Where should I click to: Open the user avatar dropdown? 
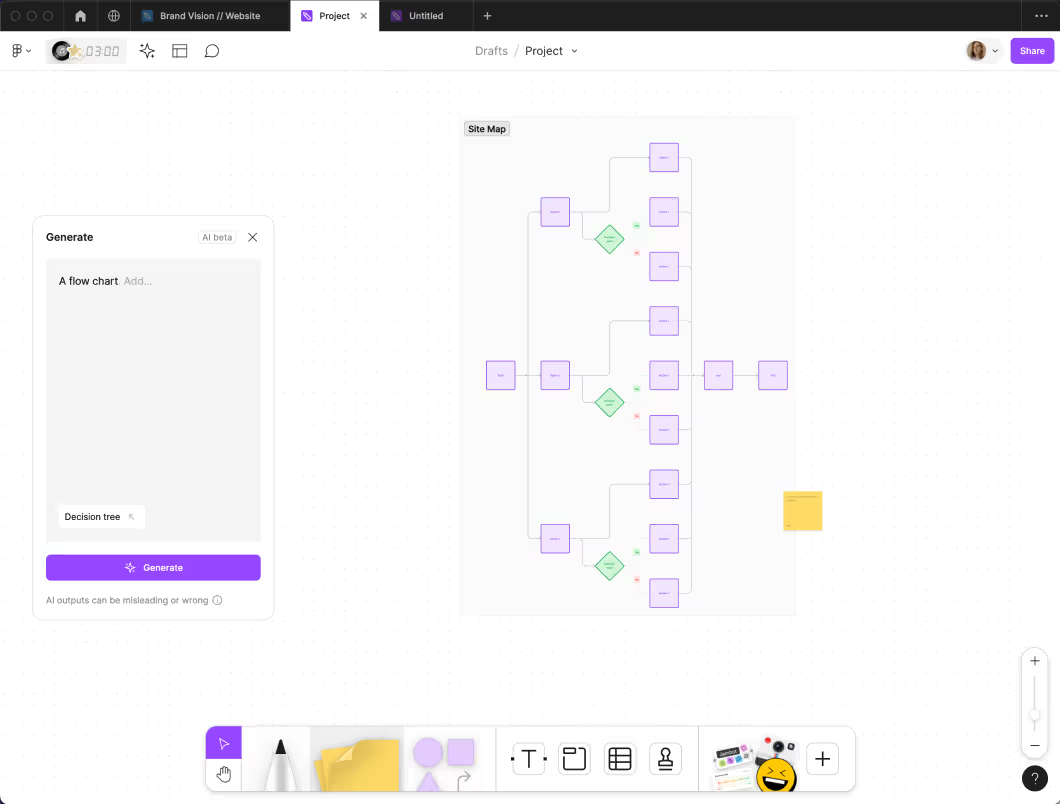pos(983,51)
